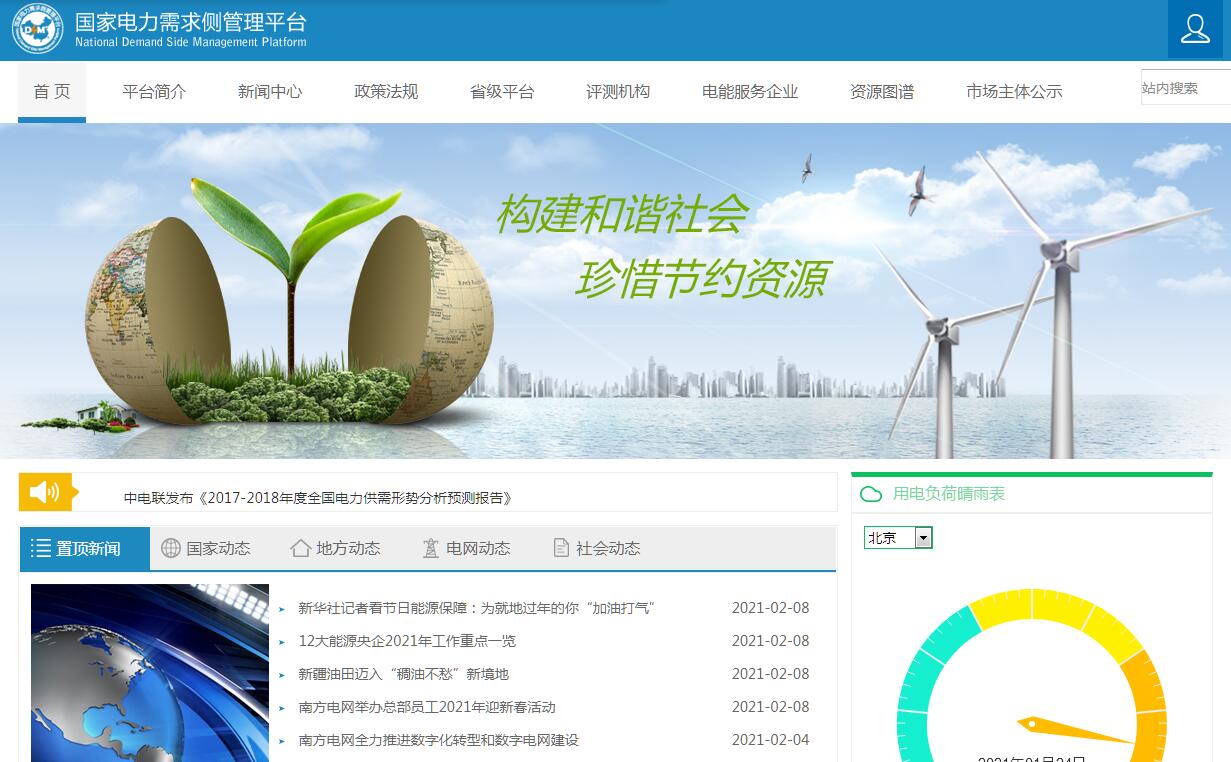The width and height of the screenshot is (1231, 762).
Task: Click the document icon beside 社会动态
Action: (561, 548)
